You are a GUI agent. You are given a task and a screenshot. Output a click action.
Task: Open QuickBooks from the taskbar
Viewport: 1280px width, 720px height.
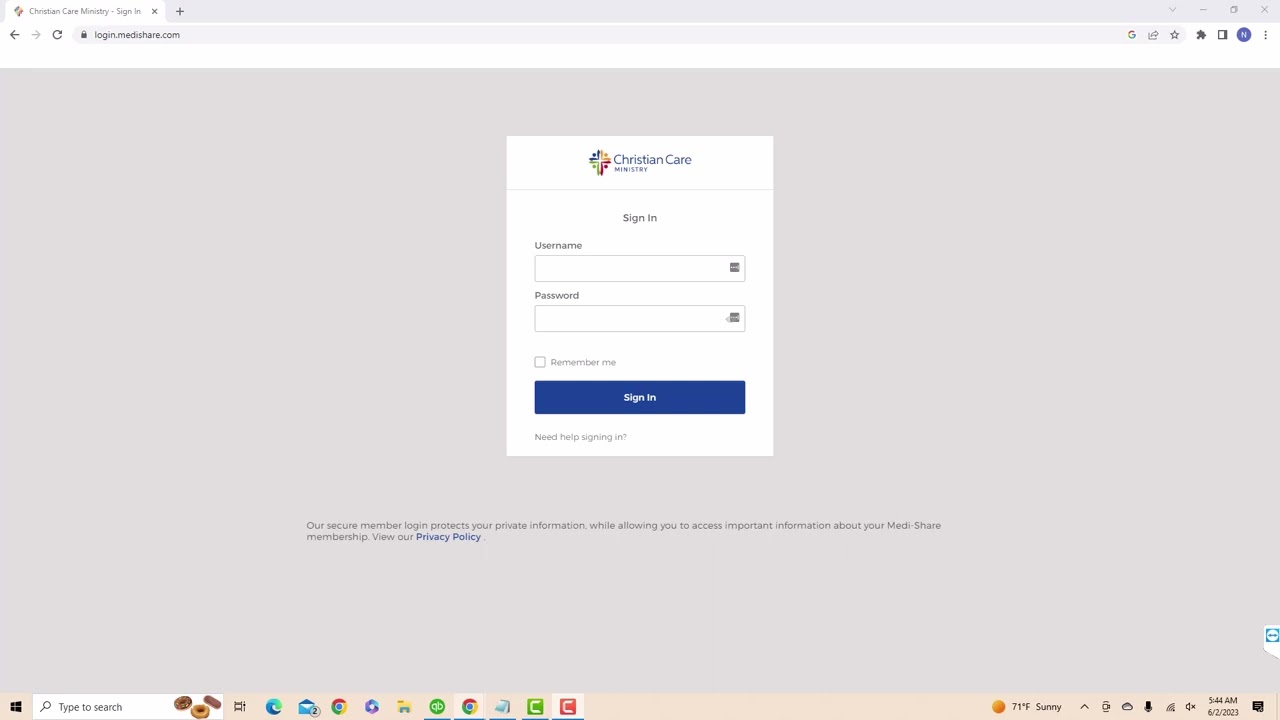(437, 707)
